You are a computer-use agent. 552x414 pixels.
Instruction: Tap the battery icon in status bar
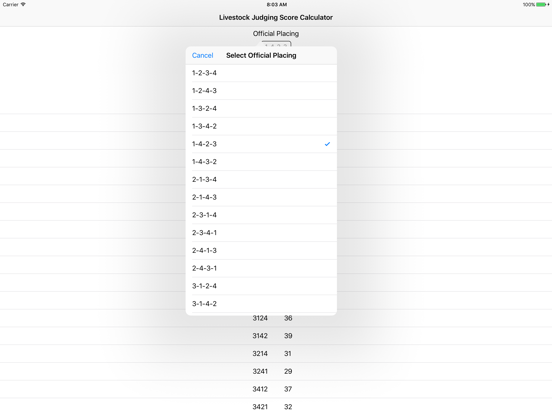(x=542, y=5)
